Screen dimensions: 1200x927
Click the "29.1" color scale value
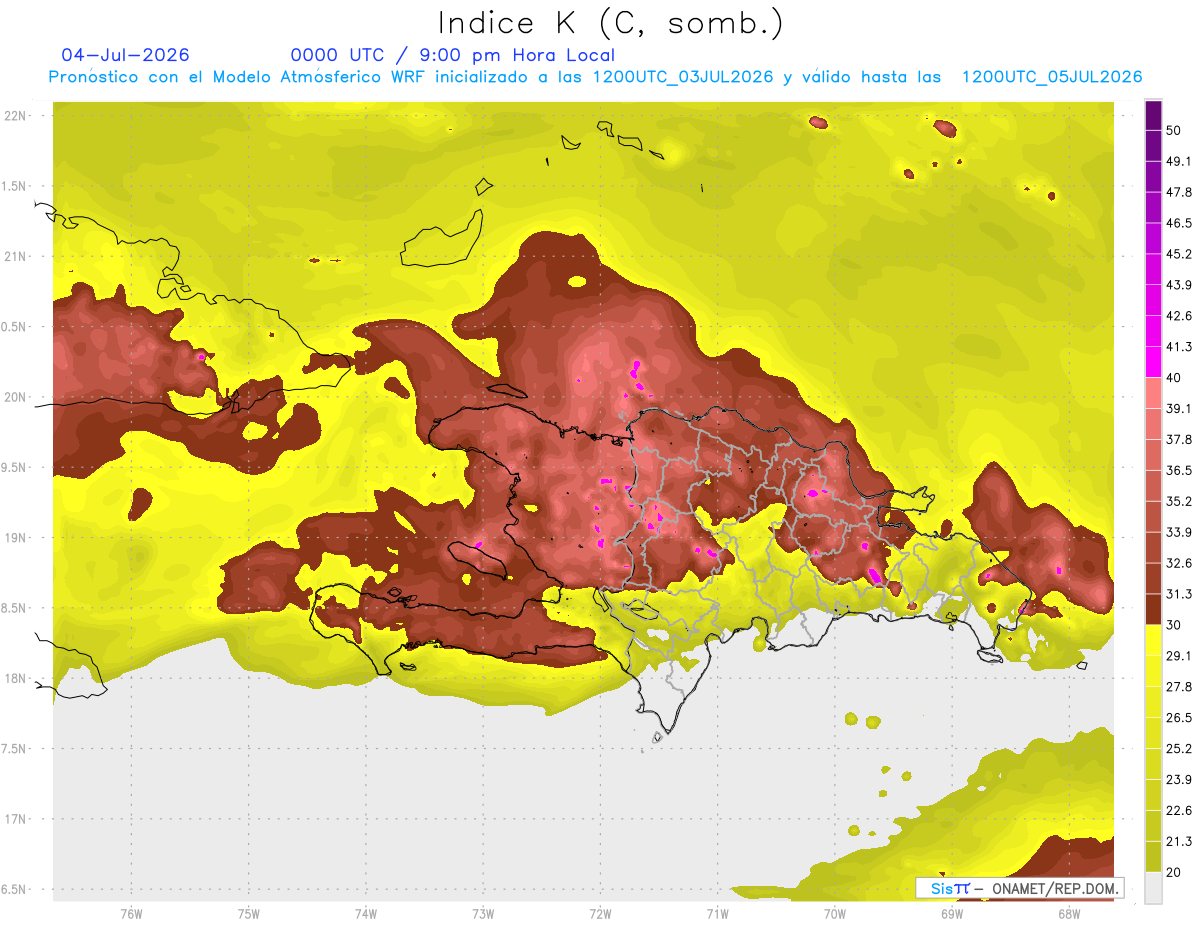click(x=1179, y=655)
